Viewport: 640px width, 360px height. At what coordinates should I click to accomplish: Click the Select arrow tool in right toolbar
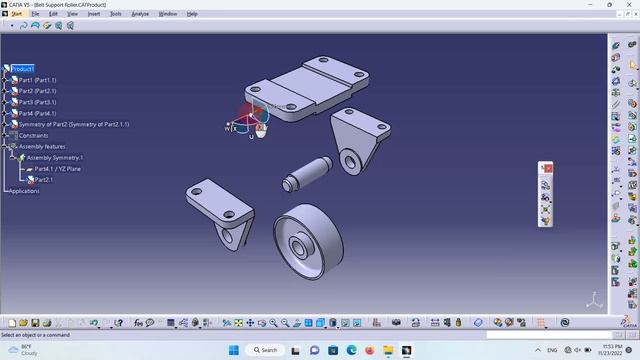633,65
